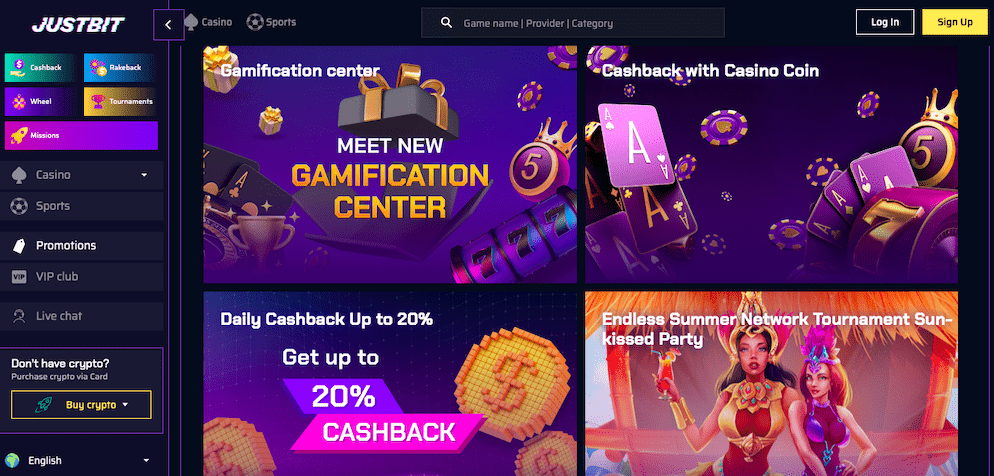Viewport: 994px width, 476px height.
Task: Open the Missions rocket tile
Action: 81,135
